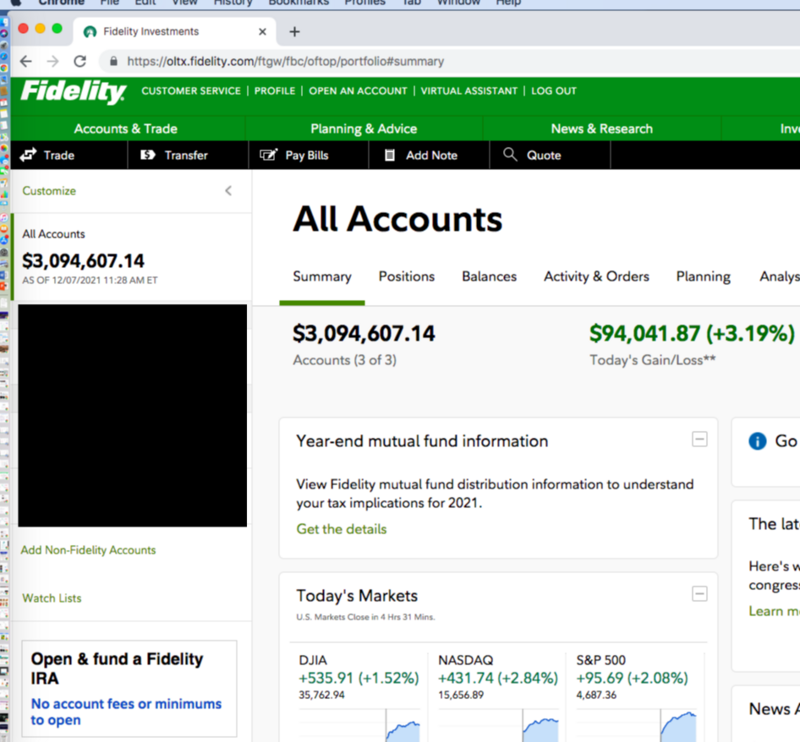This screenshot has height=742, width=800.
Task: Open the Planning & Advice menu
Action: 364,129
